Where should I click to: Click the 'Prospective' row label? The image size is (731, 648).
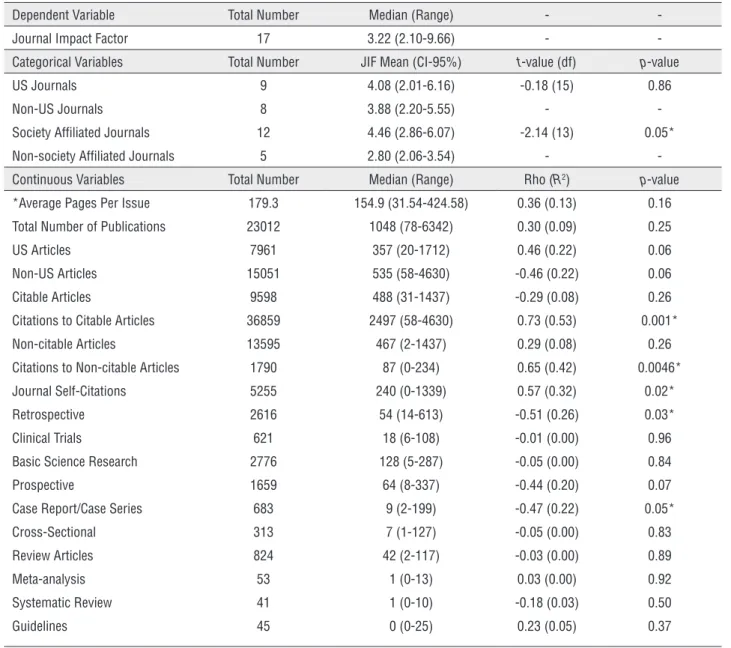coord(43,485)
